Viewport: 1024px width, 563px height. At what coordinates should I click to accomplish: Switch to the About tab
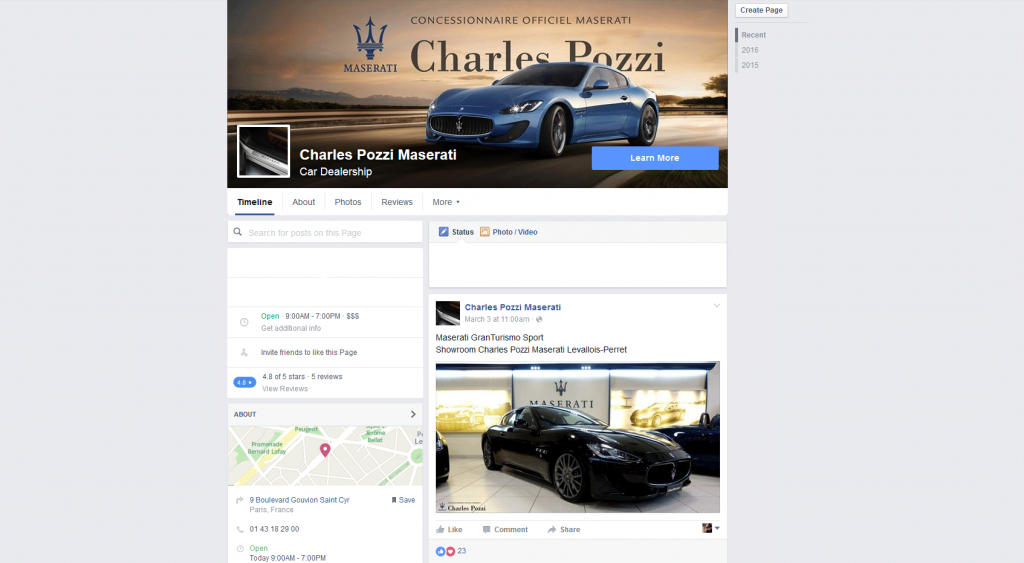[x=303, y=202]
